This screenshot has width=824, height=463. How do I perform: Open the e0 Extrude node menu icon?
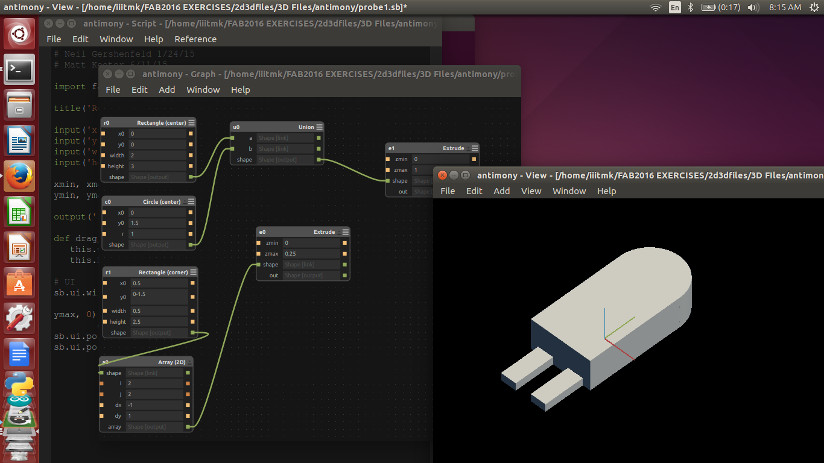click(x=345, y=232)
